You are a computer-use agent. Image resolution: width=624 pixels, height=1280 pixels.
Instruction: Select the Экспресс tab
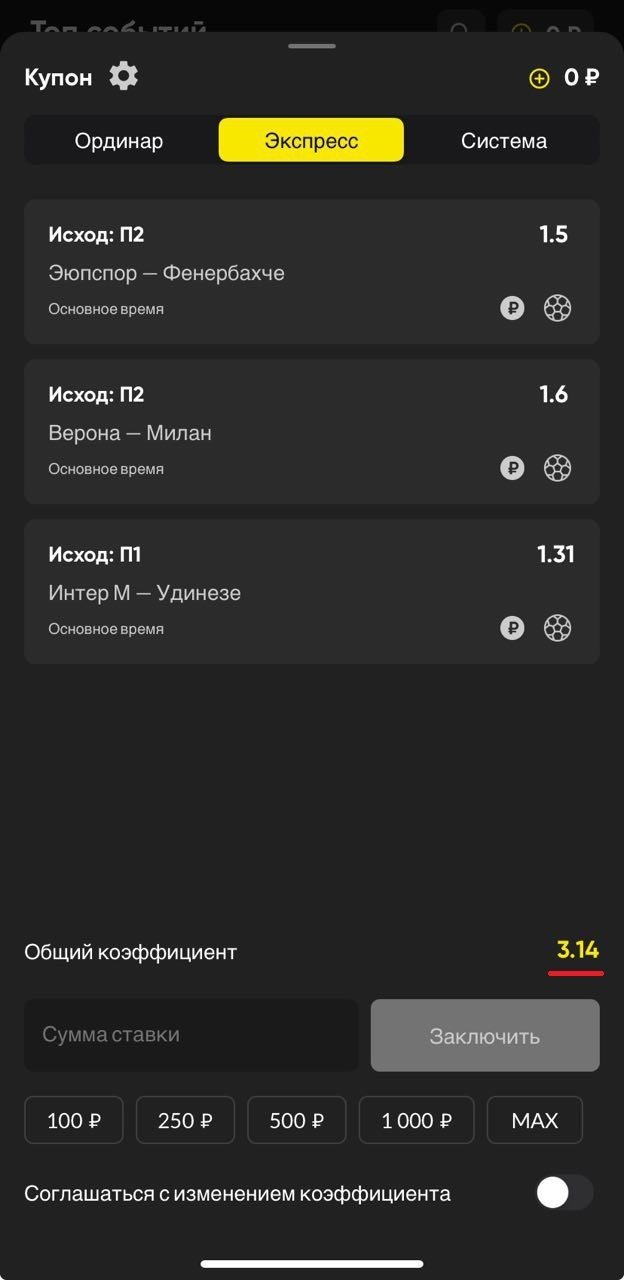click(311, 141)
